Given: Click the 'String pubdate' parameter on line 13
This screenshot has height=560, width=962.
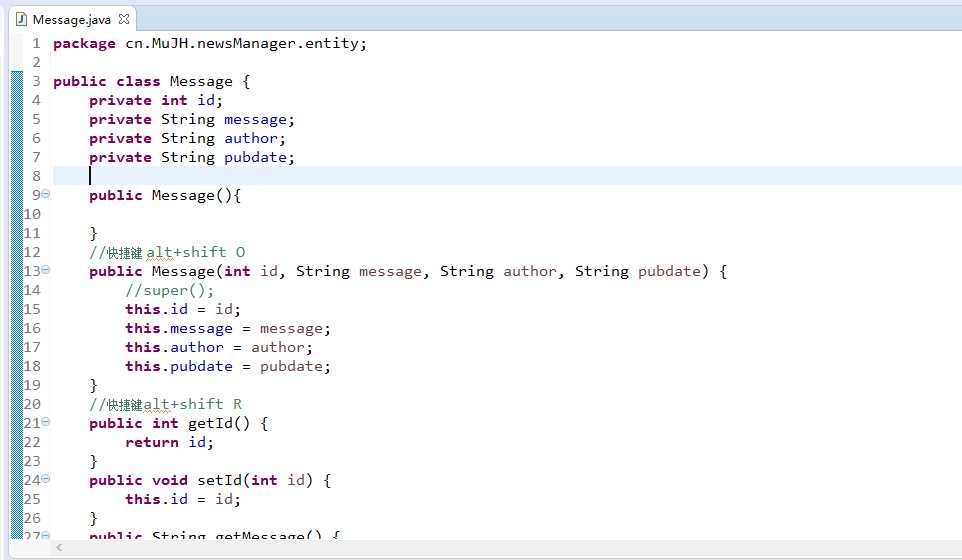Looking at the screenshot, I should (x=638, y=271).
